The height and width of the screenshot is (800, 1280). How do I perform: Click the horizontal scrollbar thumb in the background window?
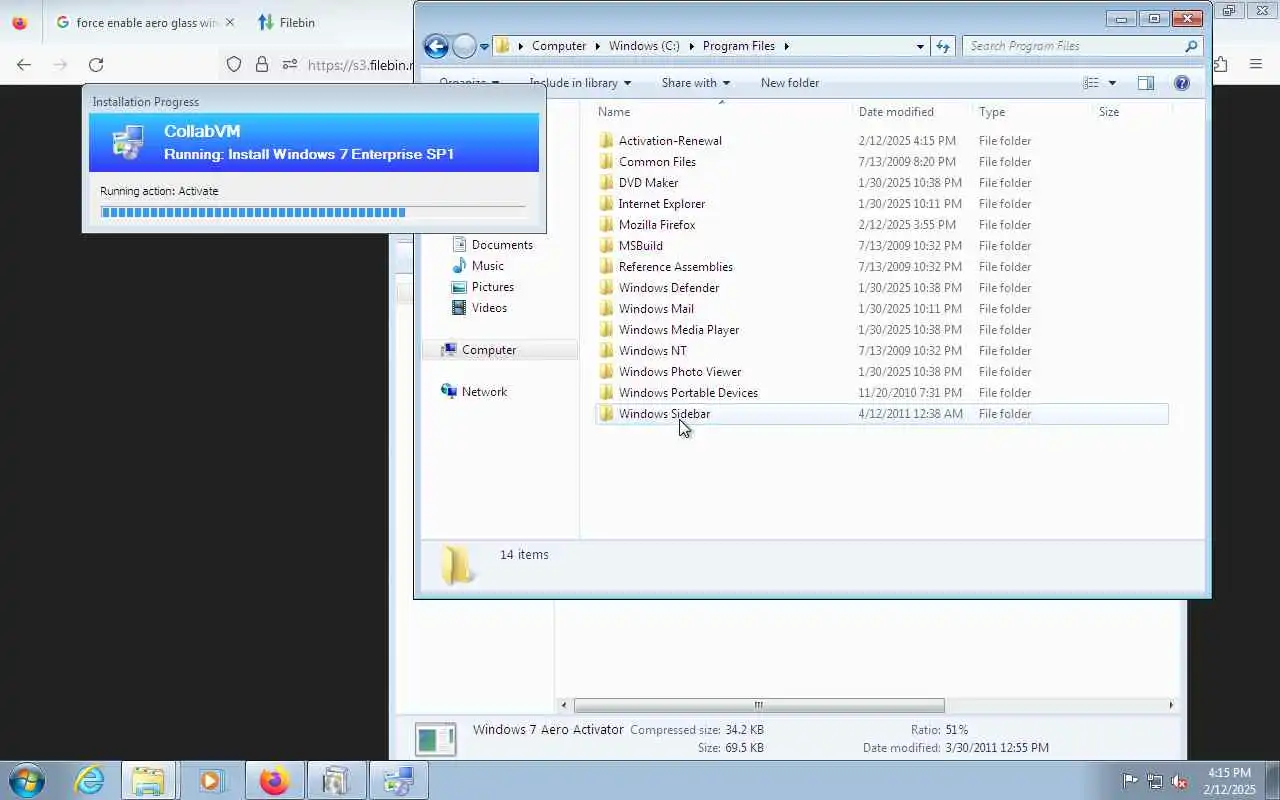pyautogui.click(x=759, y=705)
